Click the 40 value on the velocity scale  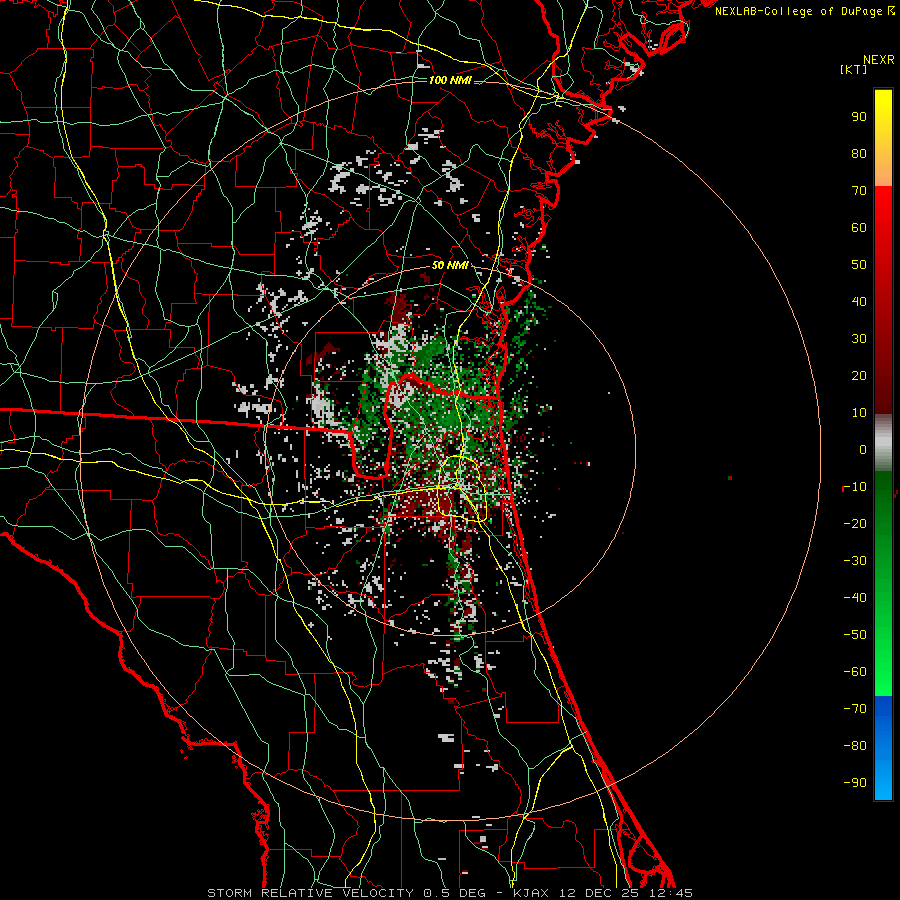click(x=859, y=301)
